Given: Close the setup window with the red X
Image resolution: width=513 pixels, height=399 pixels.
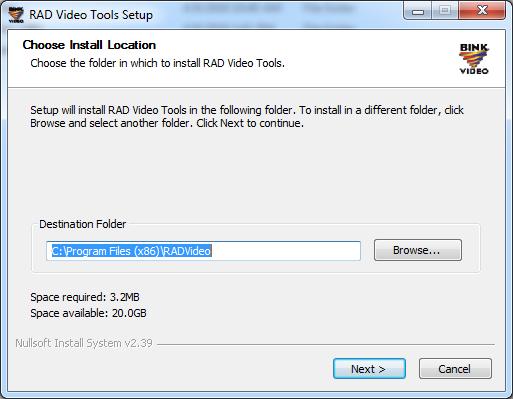Looking at the screenshot, I should click(482, 11).
